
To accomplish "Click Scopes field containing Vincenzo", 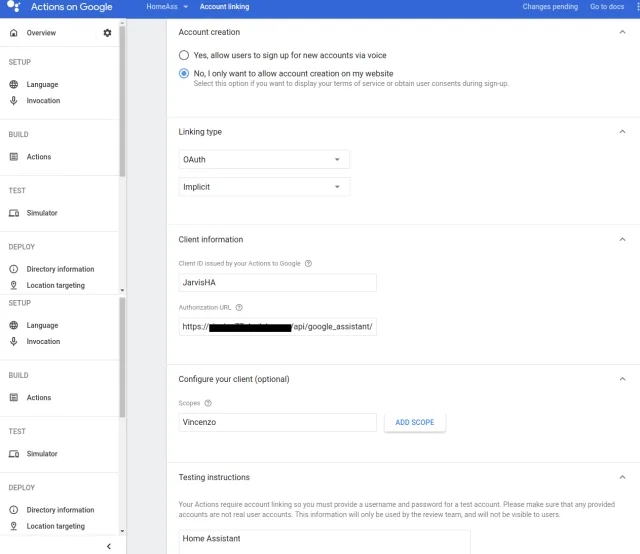I will [278, 423].
